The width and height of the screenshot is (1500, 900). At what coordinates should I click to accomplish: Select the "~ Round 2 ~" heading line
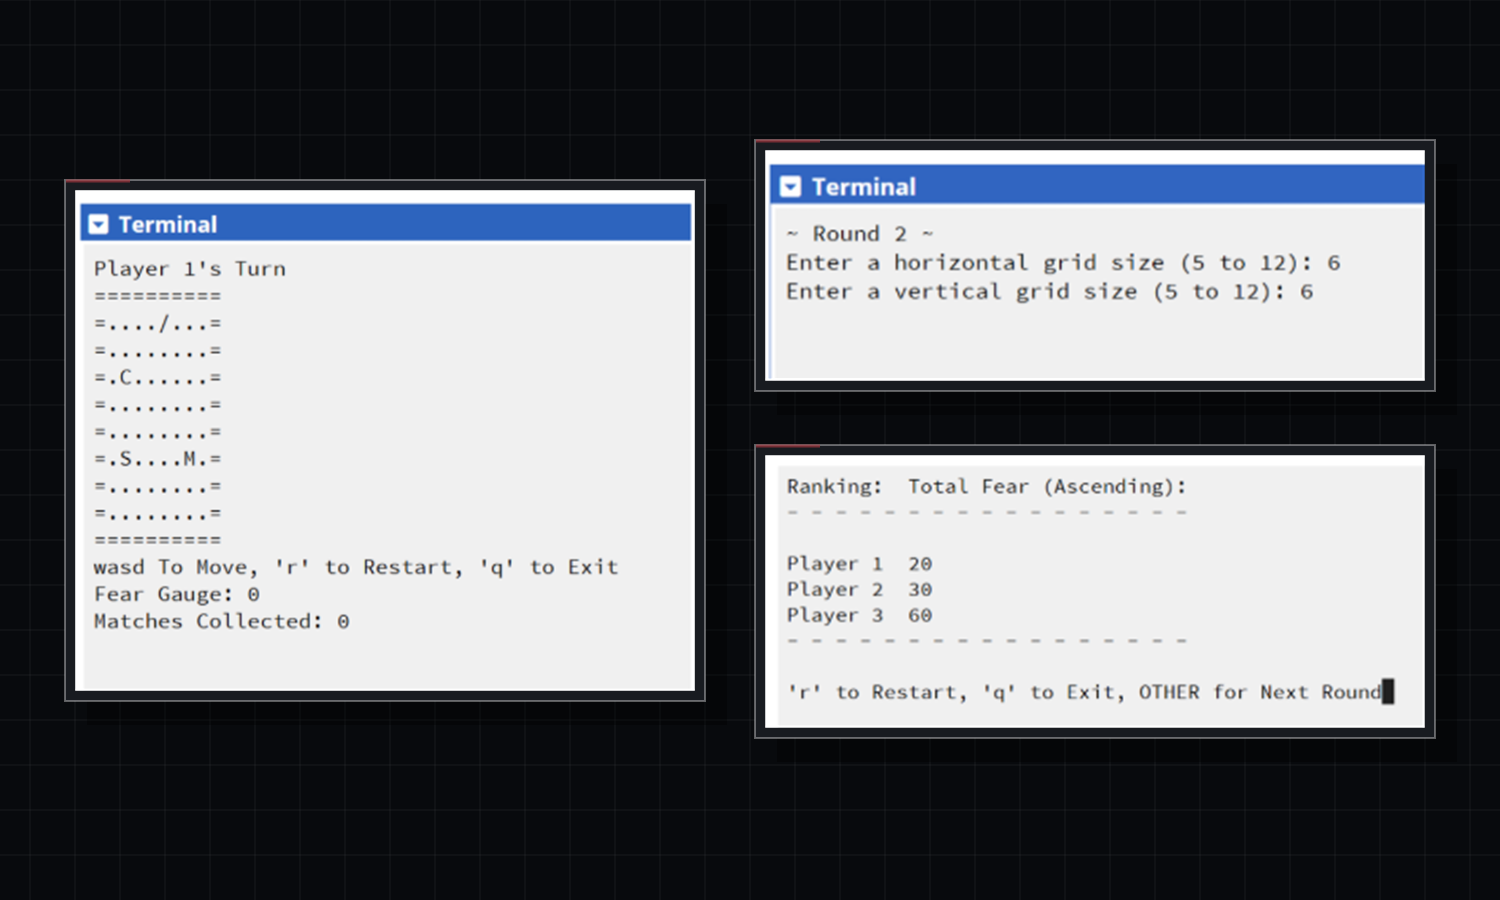tap(860, 234)
